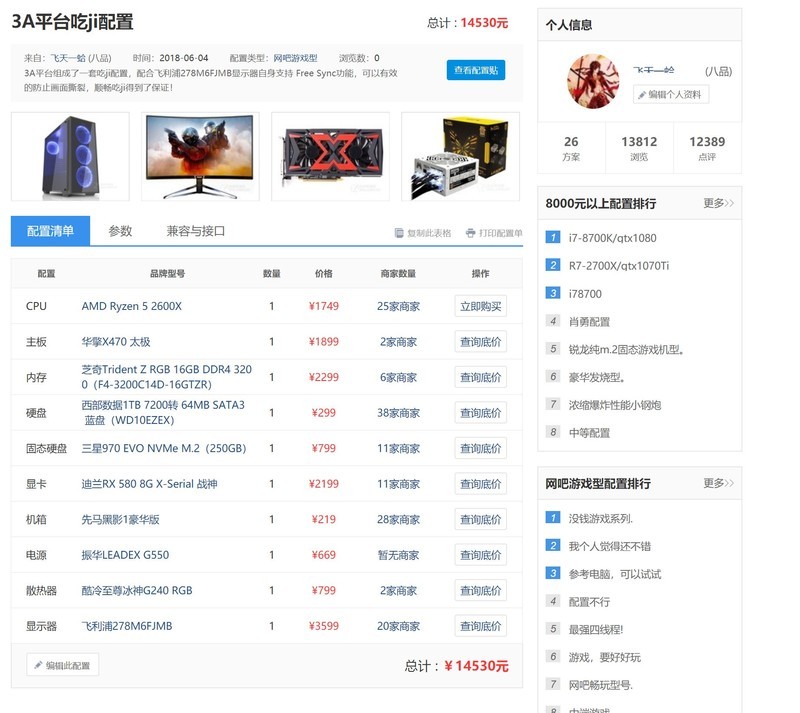Open ranking item 肖勇配置
800x713 pixels.
pyautogui.click(x=589, y=322)
